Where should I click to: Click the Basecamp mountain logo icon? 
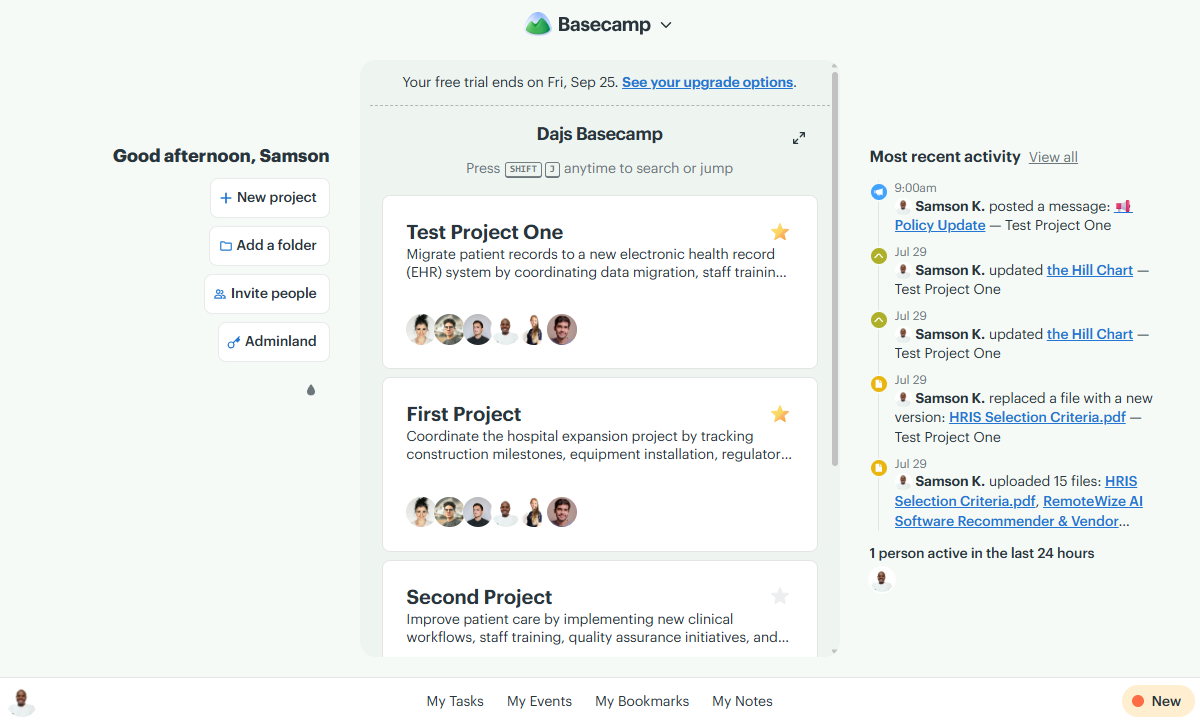coord(538,24)
